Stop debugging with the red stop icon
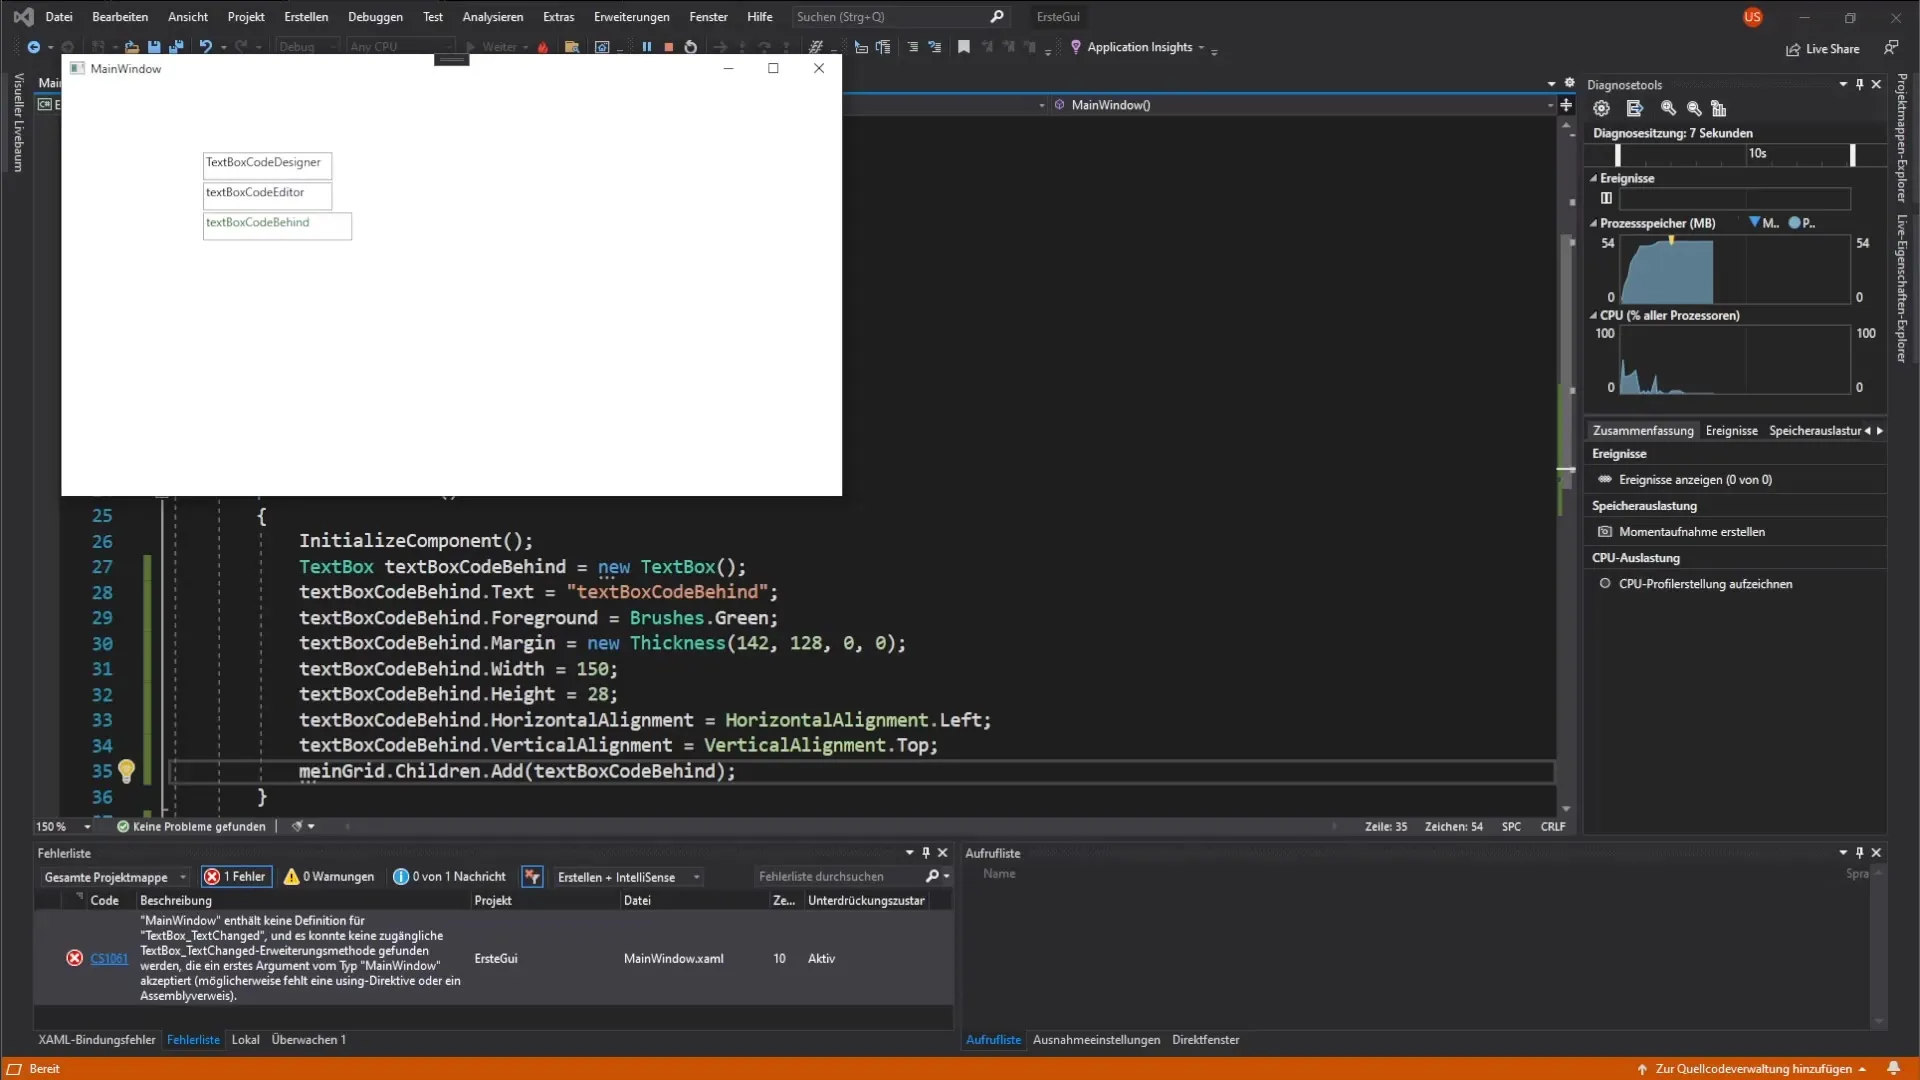The height and width of the screenshot is (1080, 1920). point(668,47)
